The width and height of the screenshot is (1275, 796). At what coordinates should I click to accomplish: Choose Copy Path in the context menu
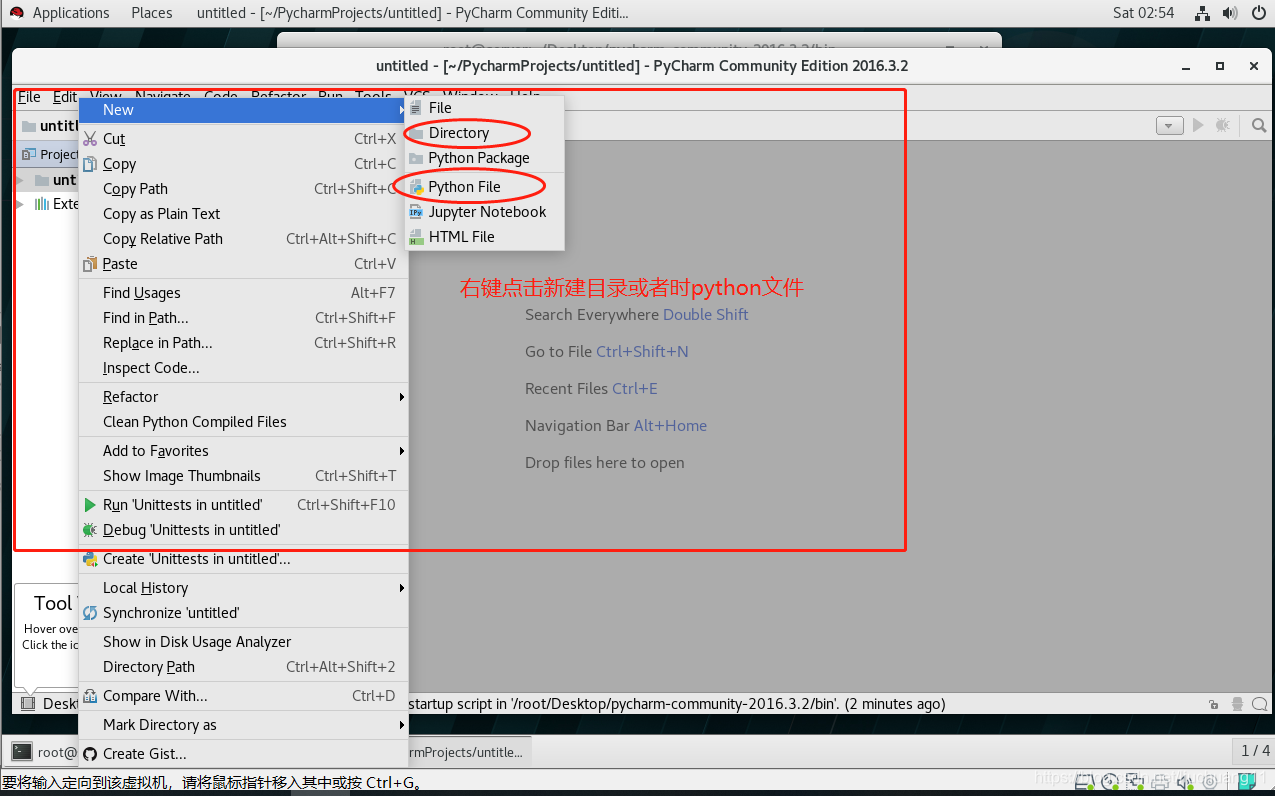tap(244, 189)
